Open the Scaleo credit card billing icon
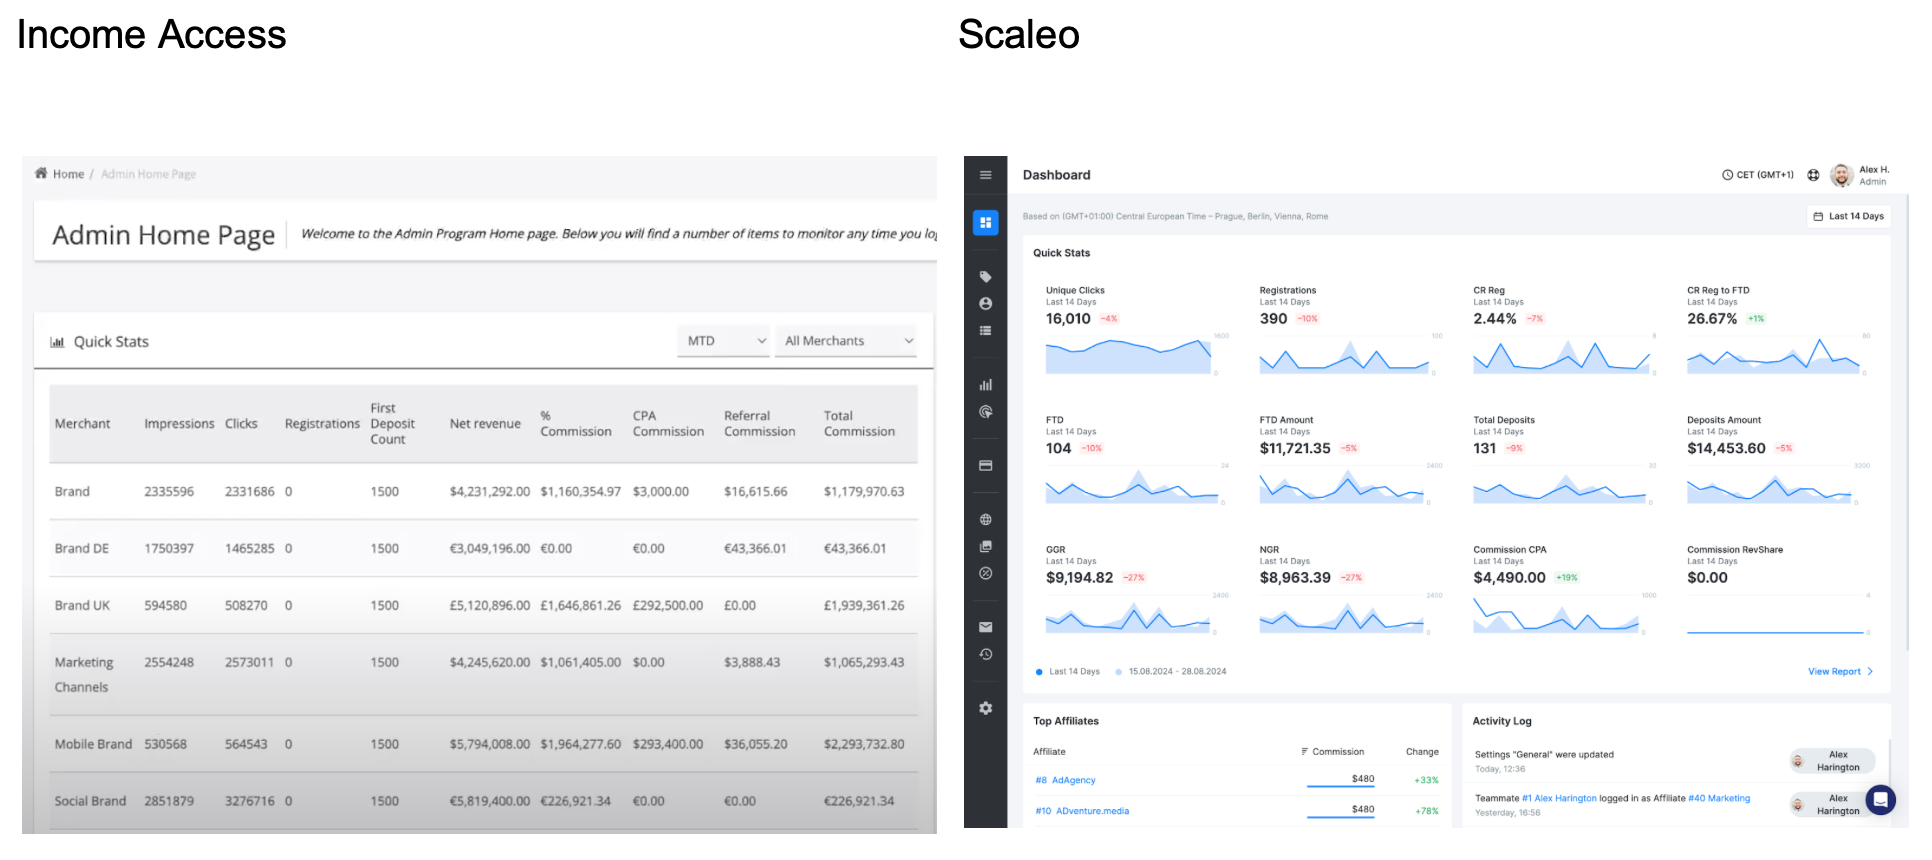Screen dimensions: 1932x860 [985, 466]
